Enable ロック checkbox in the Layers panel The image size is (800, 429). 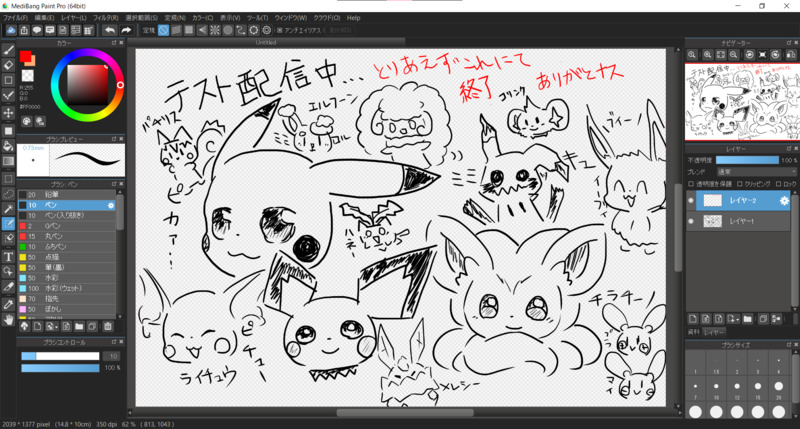tap(778, 184)
